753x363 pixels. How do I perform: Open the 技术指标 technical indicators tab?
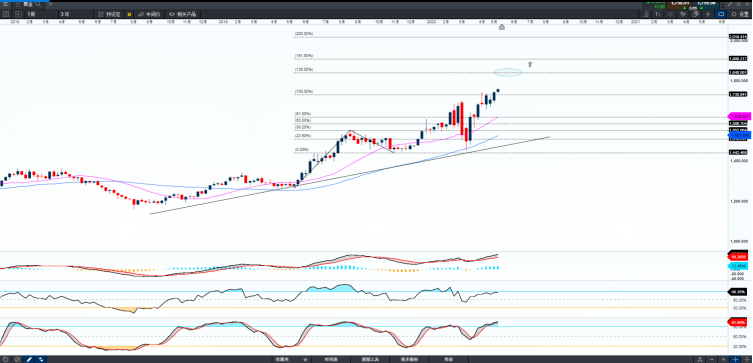point(410,359)
